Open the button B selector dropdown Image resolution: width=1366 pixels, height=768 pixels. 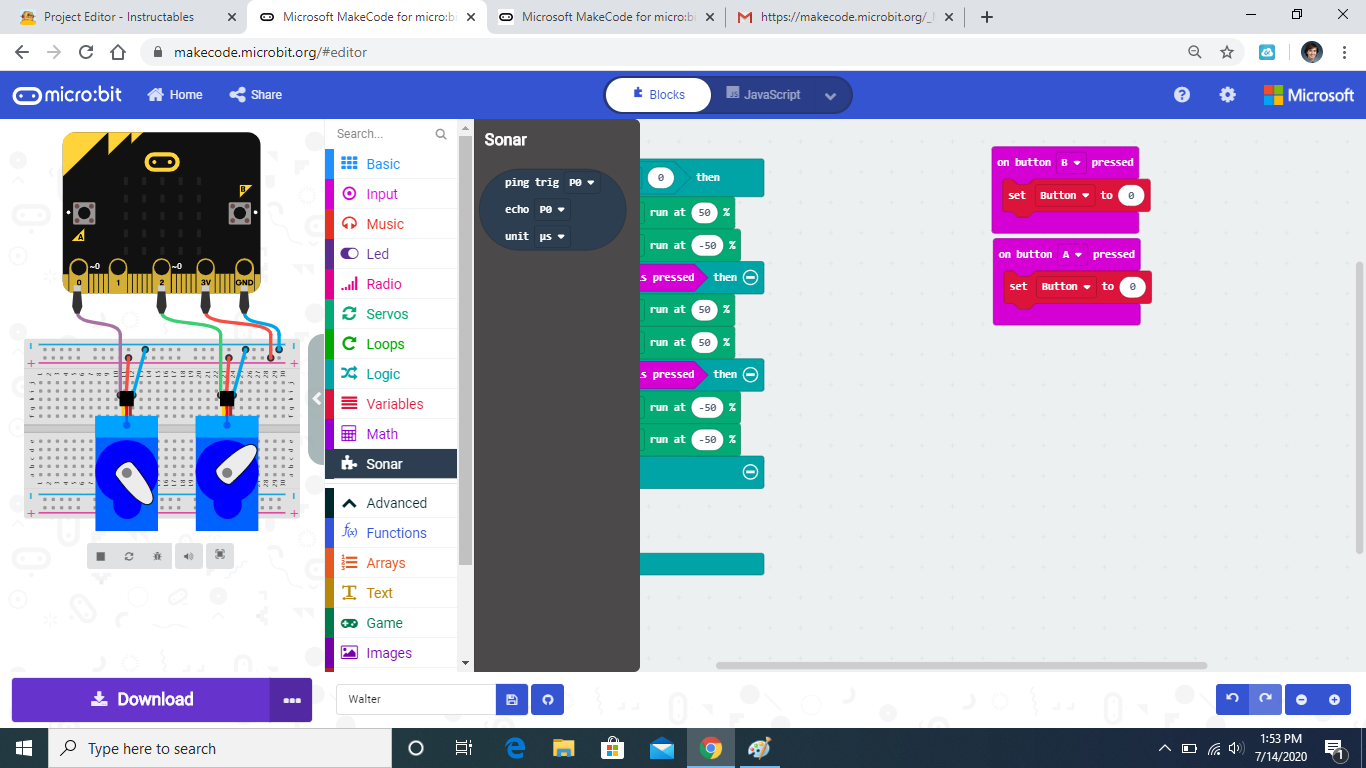[1071, 163]
